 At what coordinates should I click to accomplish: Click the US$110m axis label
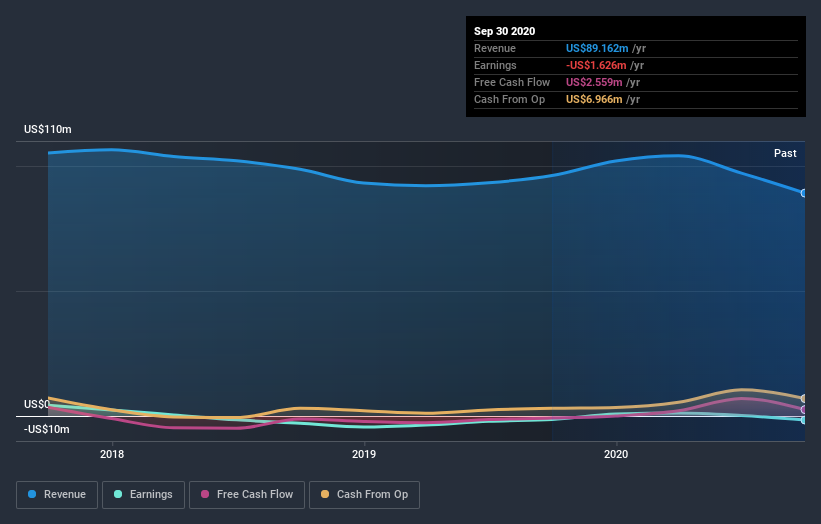(x=48, y=129)
